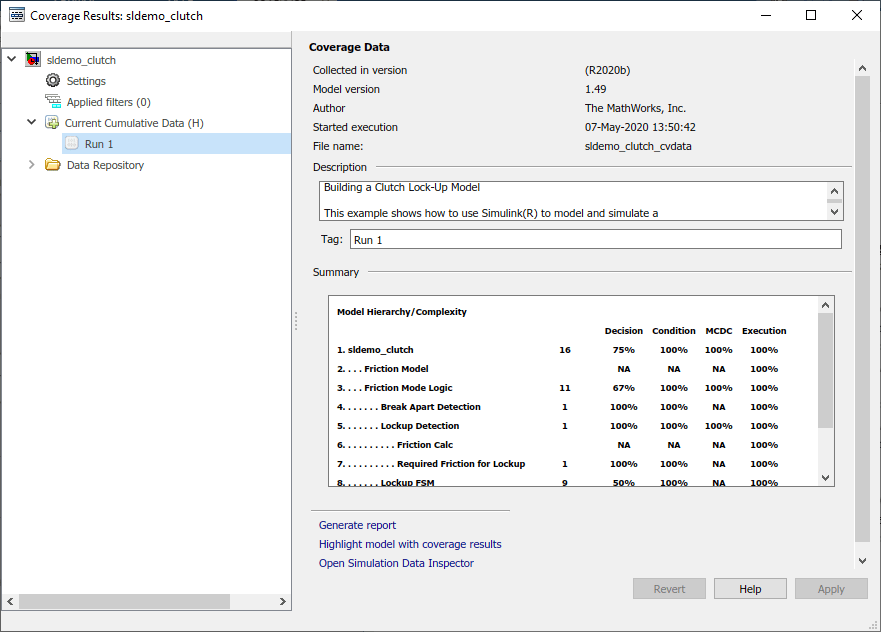Click the Run 1 document icon
881x632 pixels.
[72, 144]
